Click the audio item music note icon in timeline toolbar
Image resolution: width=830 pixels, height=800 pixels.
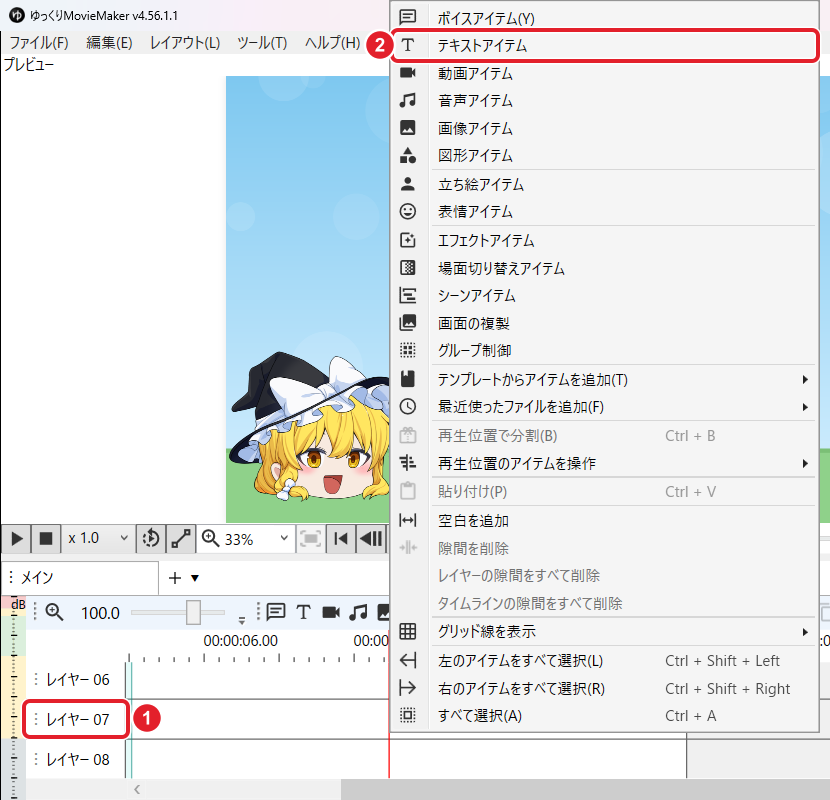point(358,613)
